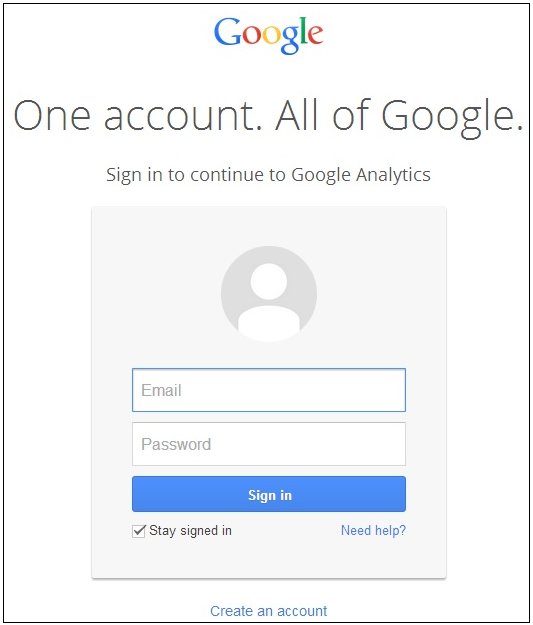Click the Google logo at top

268,35
